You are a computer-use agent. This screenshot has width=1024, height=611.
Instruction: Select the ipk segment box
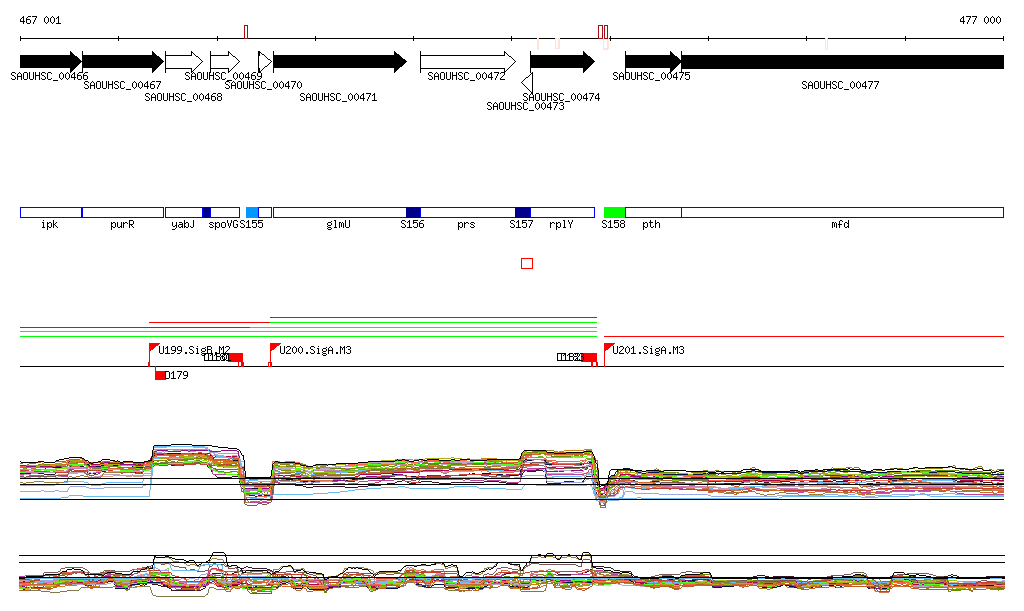[51, 213]
